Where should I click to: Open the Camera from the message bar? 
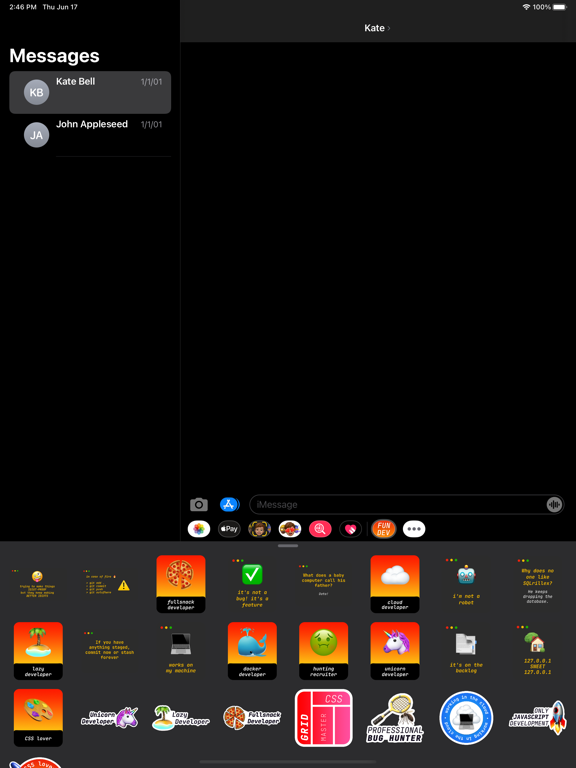click(x=198, y=504)
